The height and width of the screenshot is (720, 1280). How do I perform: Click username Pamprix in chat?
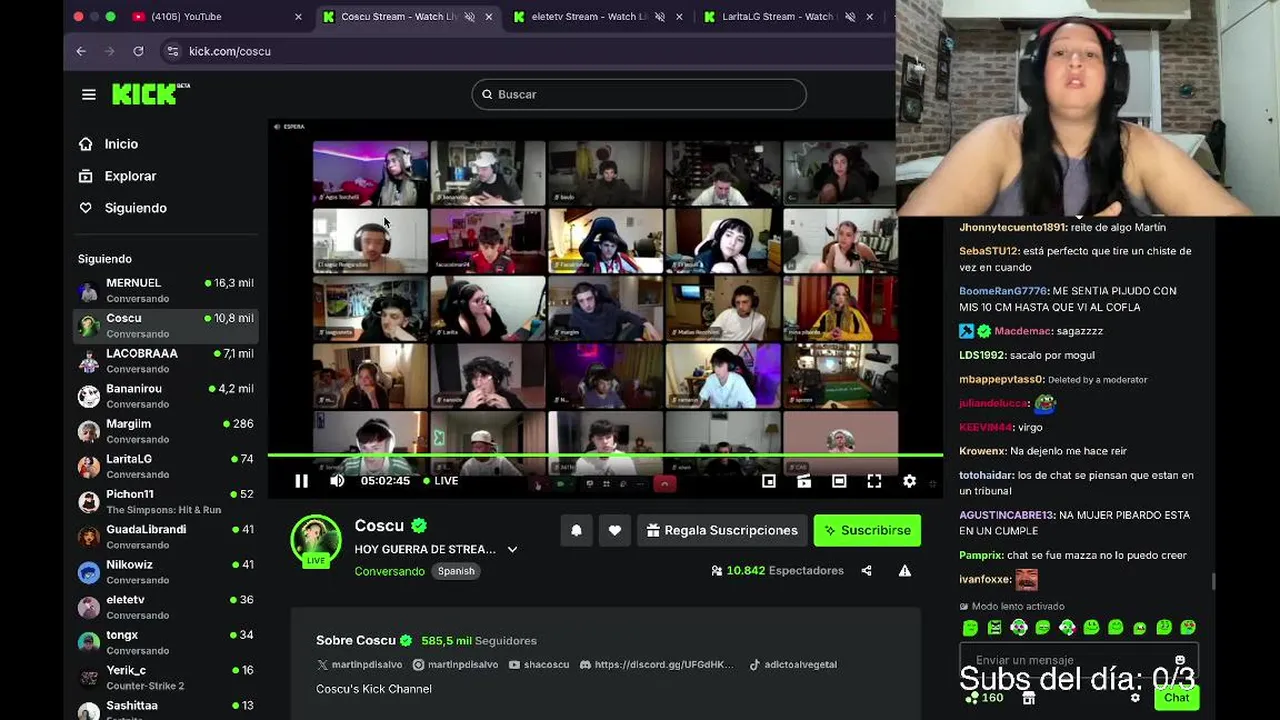pyautogui.click(x=981, y=555)
